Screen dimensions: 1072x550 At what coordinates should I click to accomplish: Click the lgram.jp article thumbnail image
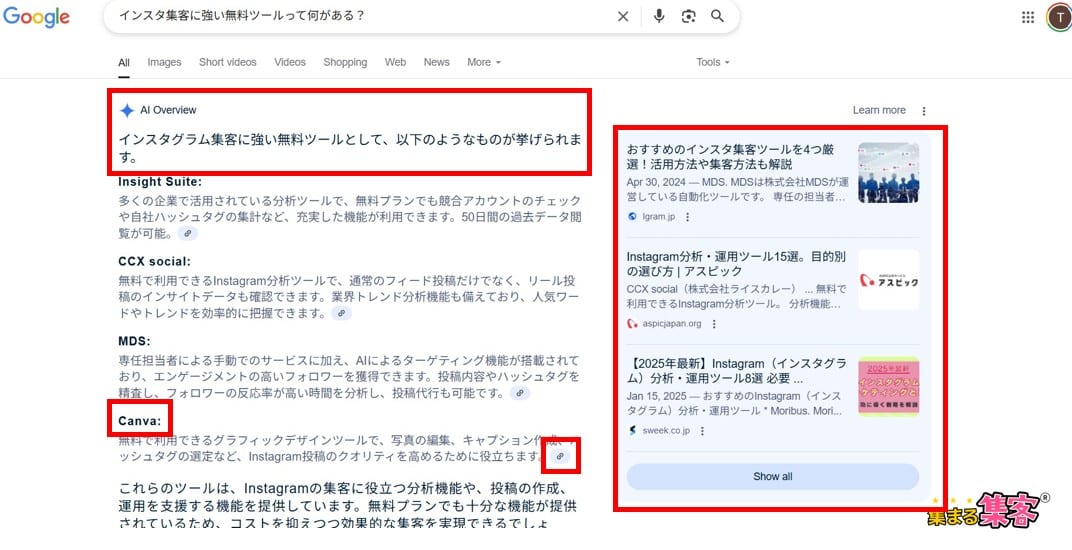889,172
